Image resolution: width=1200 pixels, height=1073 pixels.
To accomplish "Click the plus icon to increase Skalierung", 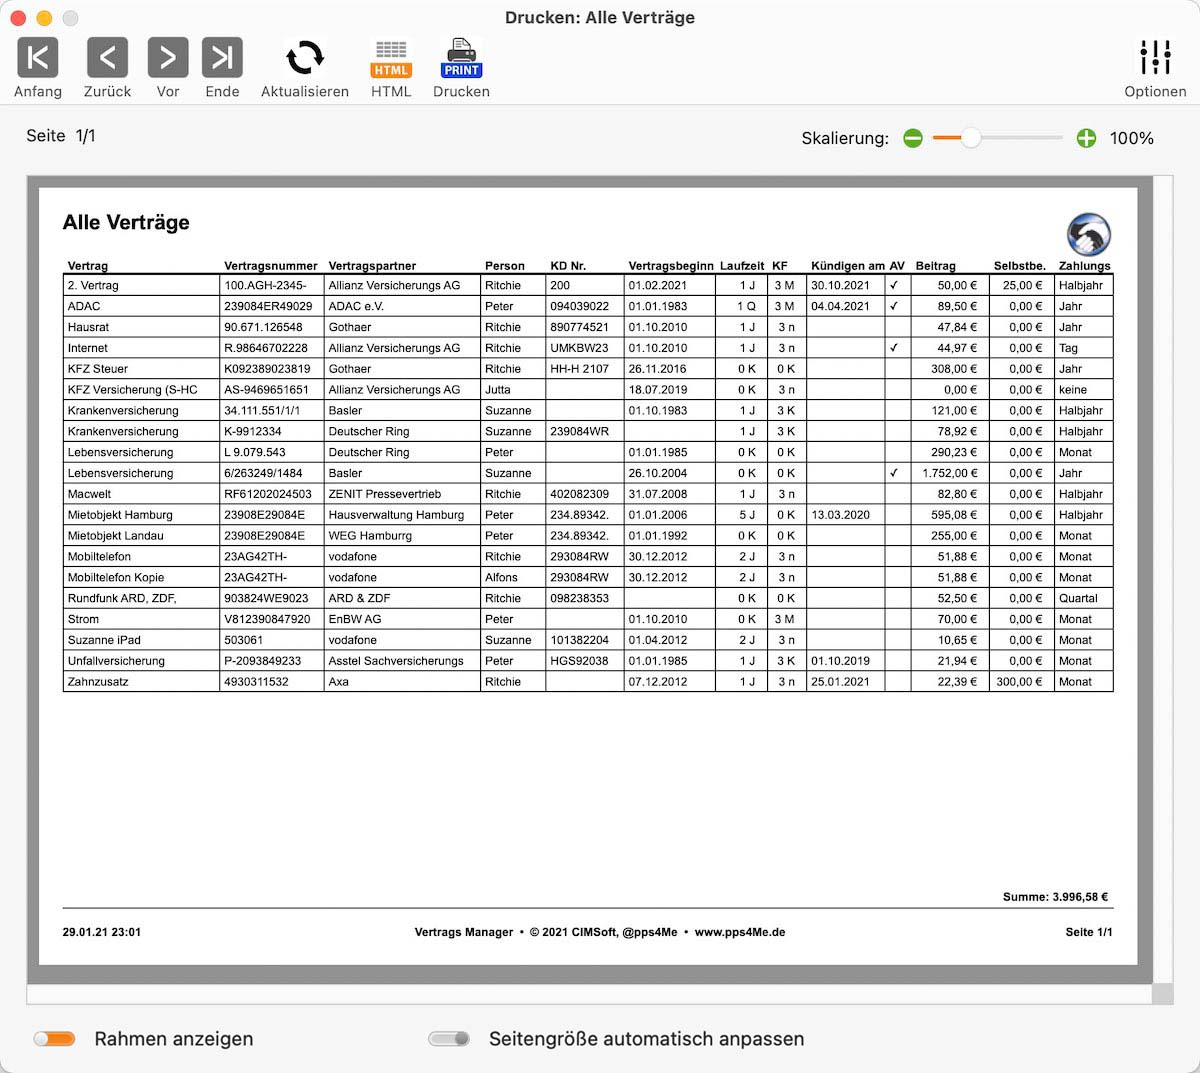I will 1086,138.
